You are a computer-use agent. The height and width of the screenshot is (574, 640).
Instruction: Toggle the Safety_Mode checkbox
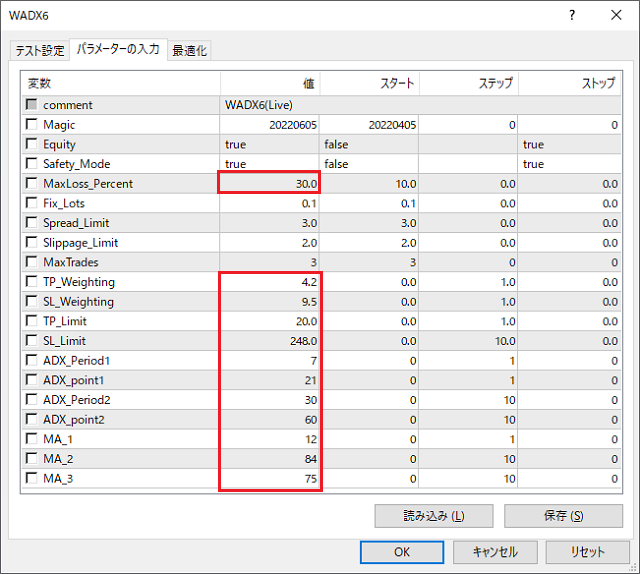coord(31,163)
